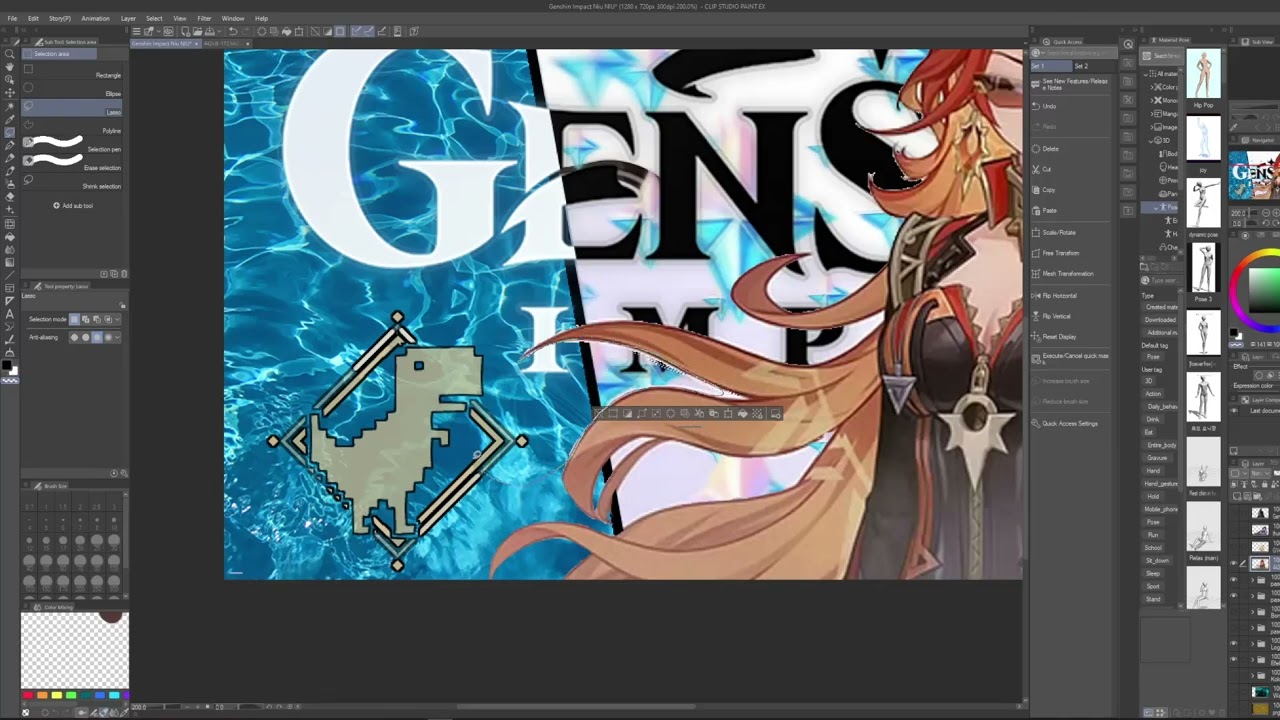The height and width of the screenshot is (720, 1280).
Task: Click Flip Horizontal in Quick Access
Action: click(1060, 295)
